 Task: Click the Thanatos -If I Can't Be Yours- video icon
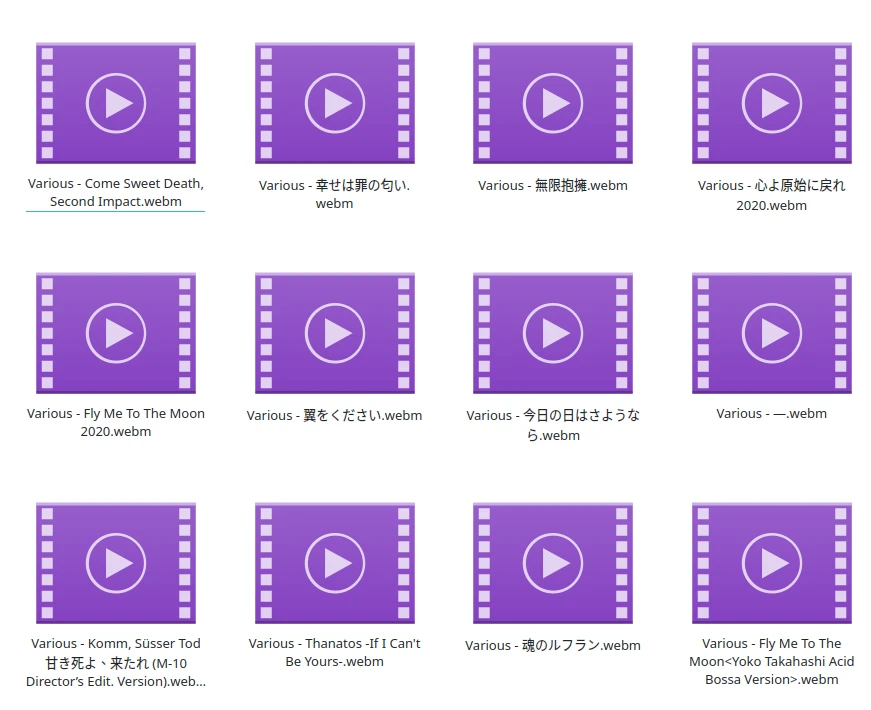[334, 563]
